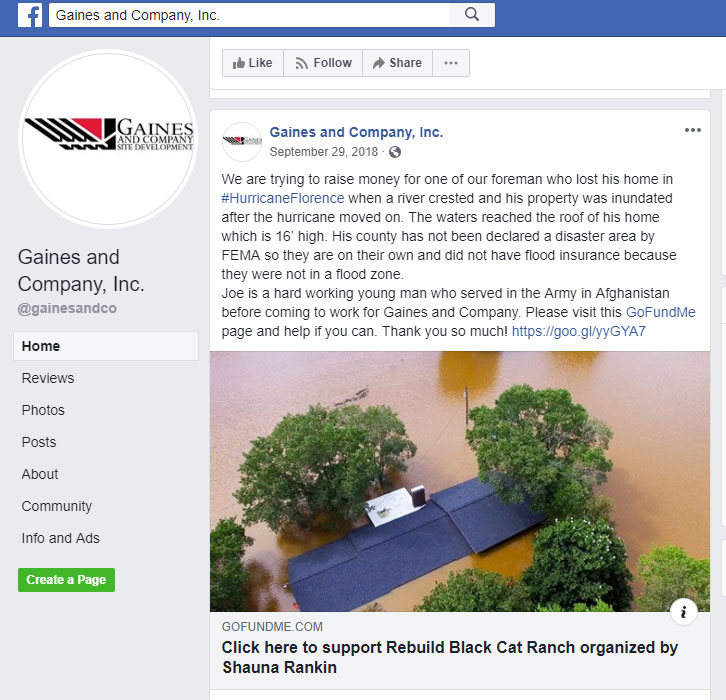Screen dimensions: 726x700
Task: Click the small Gaines post avatar
Action: [x=242, y=141]
